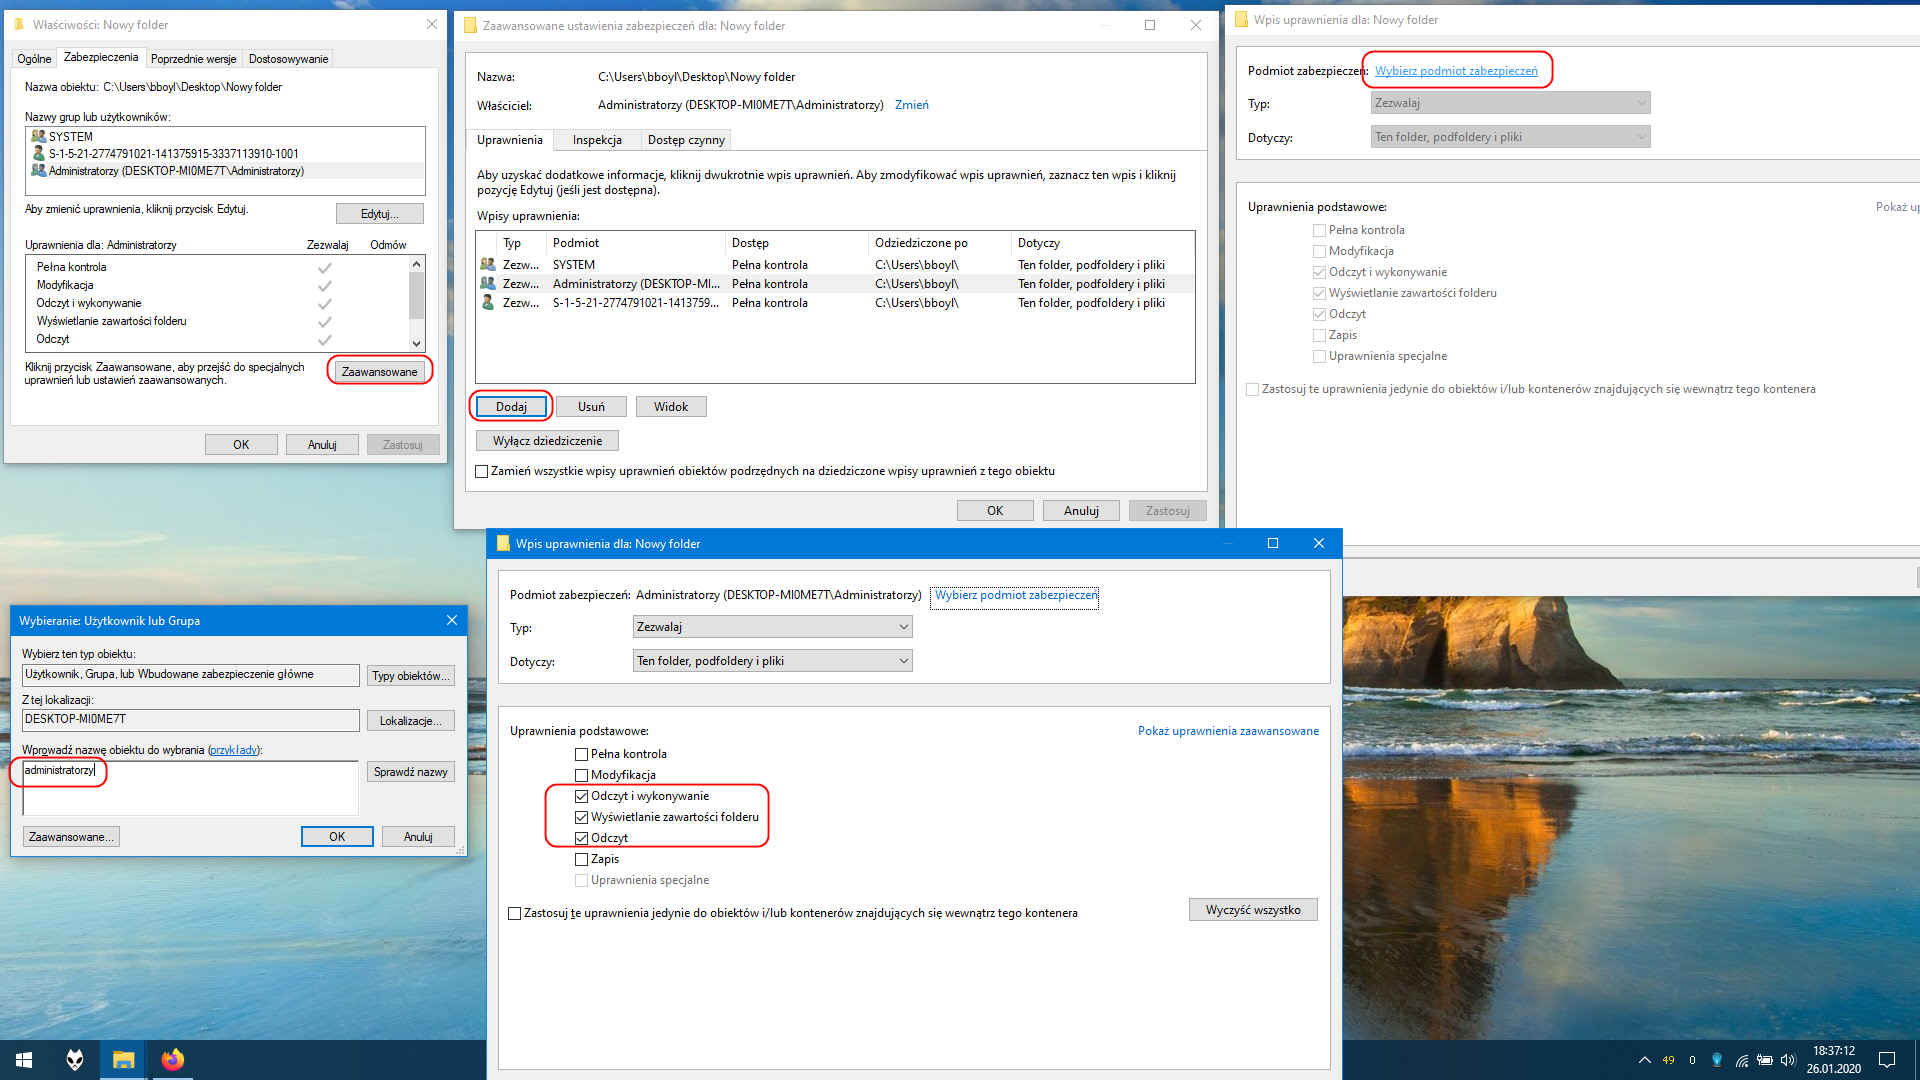The image size is (1920, 1080).
Task: Focus the object name input field
Action: click(x=190, y=788)
